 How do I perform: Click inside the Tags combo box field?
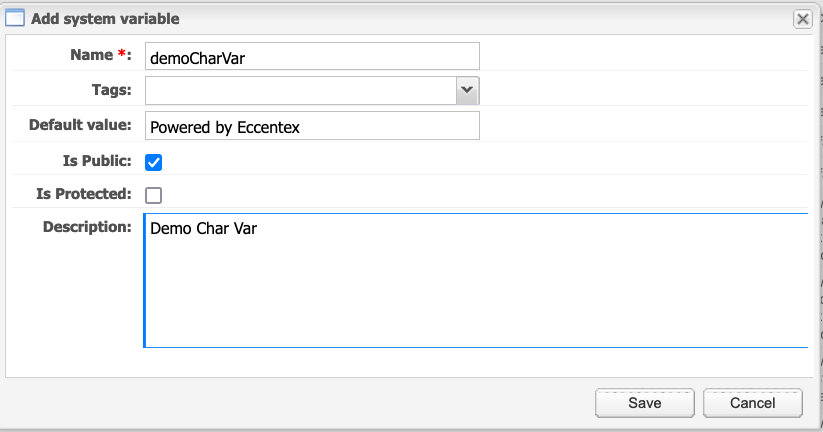click(x=301, y=90)
